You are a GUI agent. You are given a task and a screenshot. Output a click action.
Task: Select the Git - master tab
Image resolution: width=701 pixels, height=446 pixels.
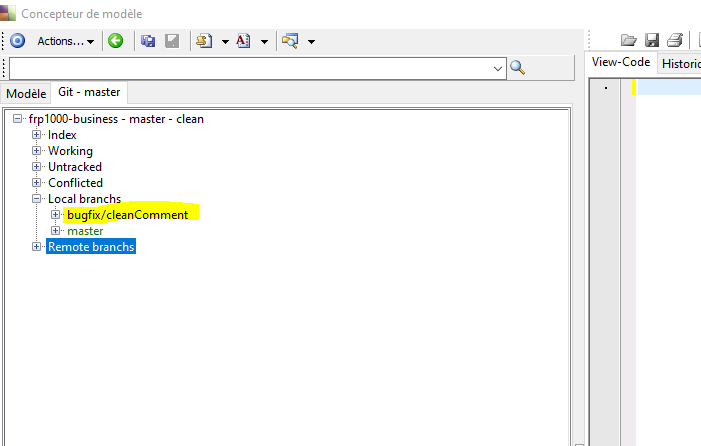point(89,92)
